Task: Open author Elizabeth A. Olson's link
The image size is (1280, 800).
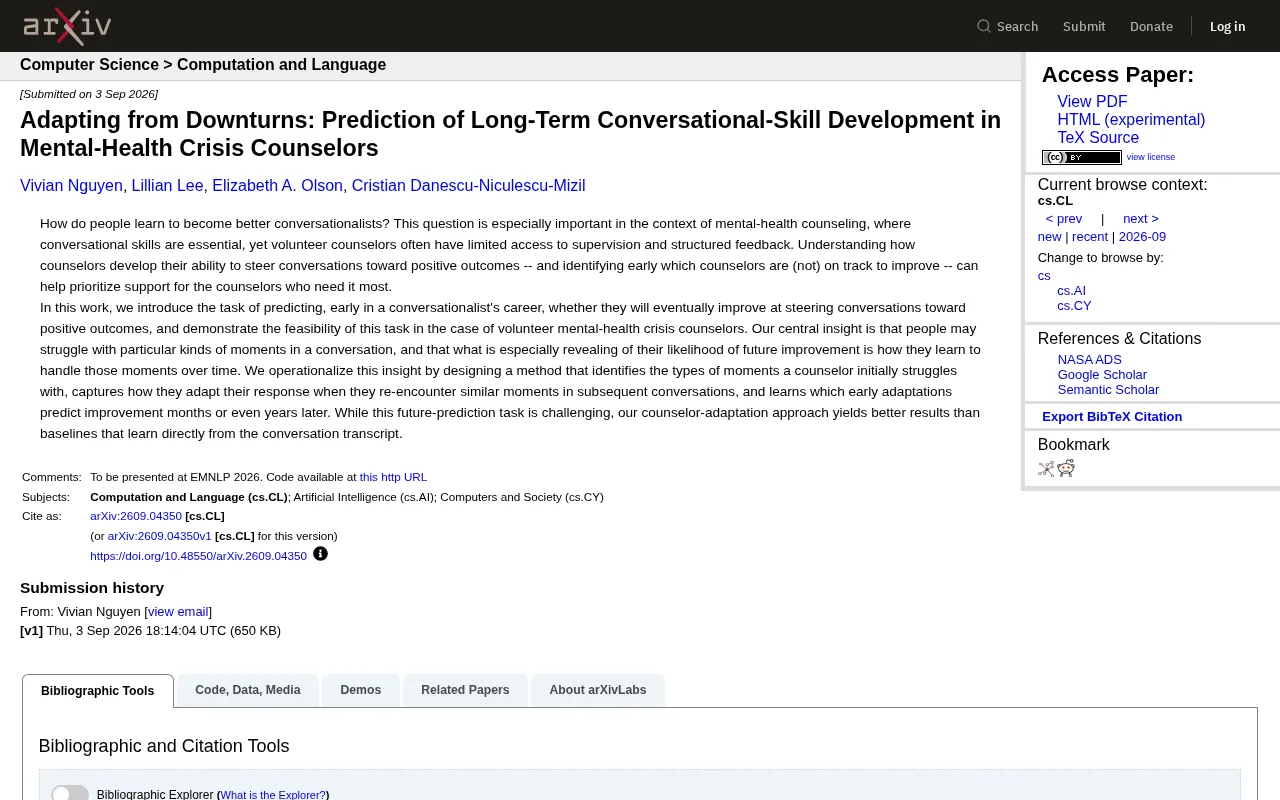Action: 277,186
